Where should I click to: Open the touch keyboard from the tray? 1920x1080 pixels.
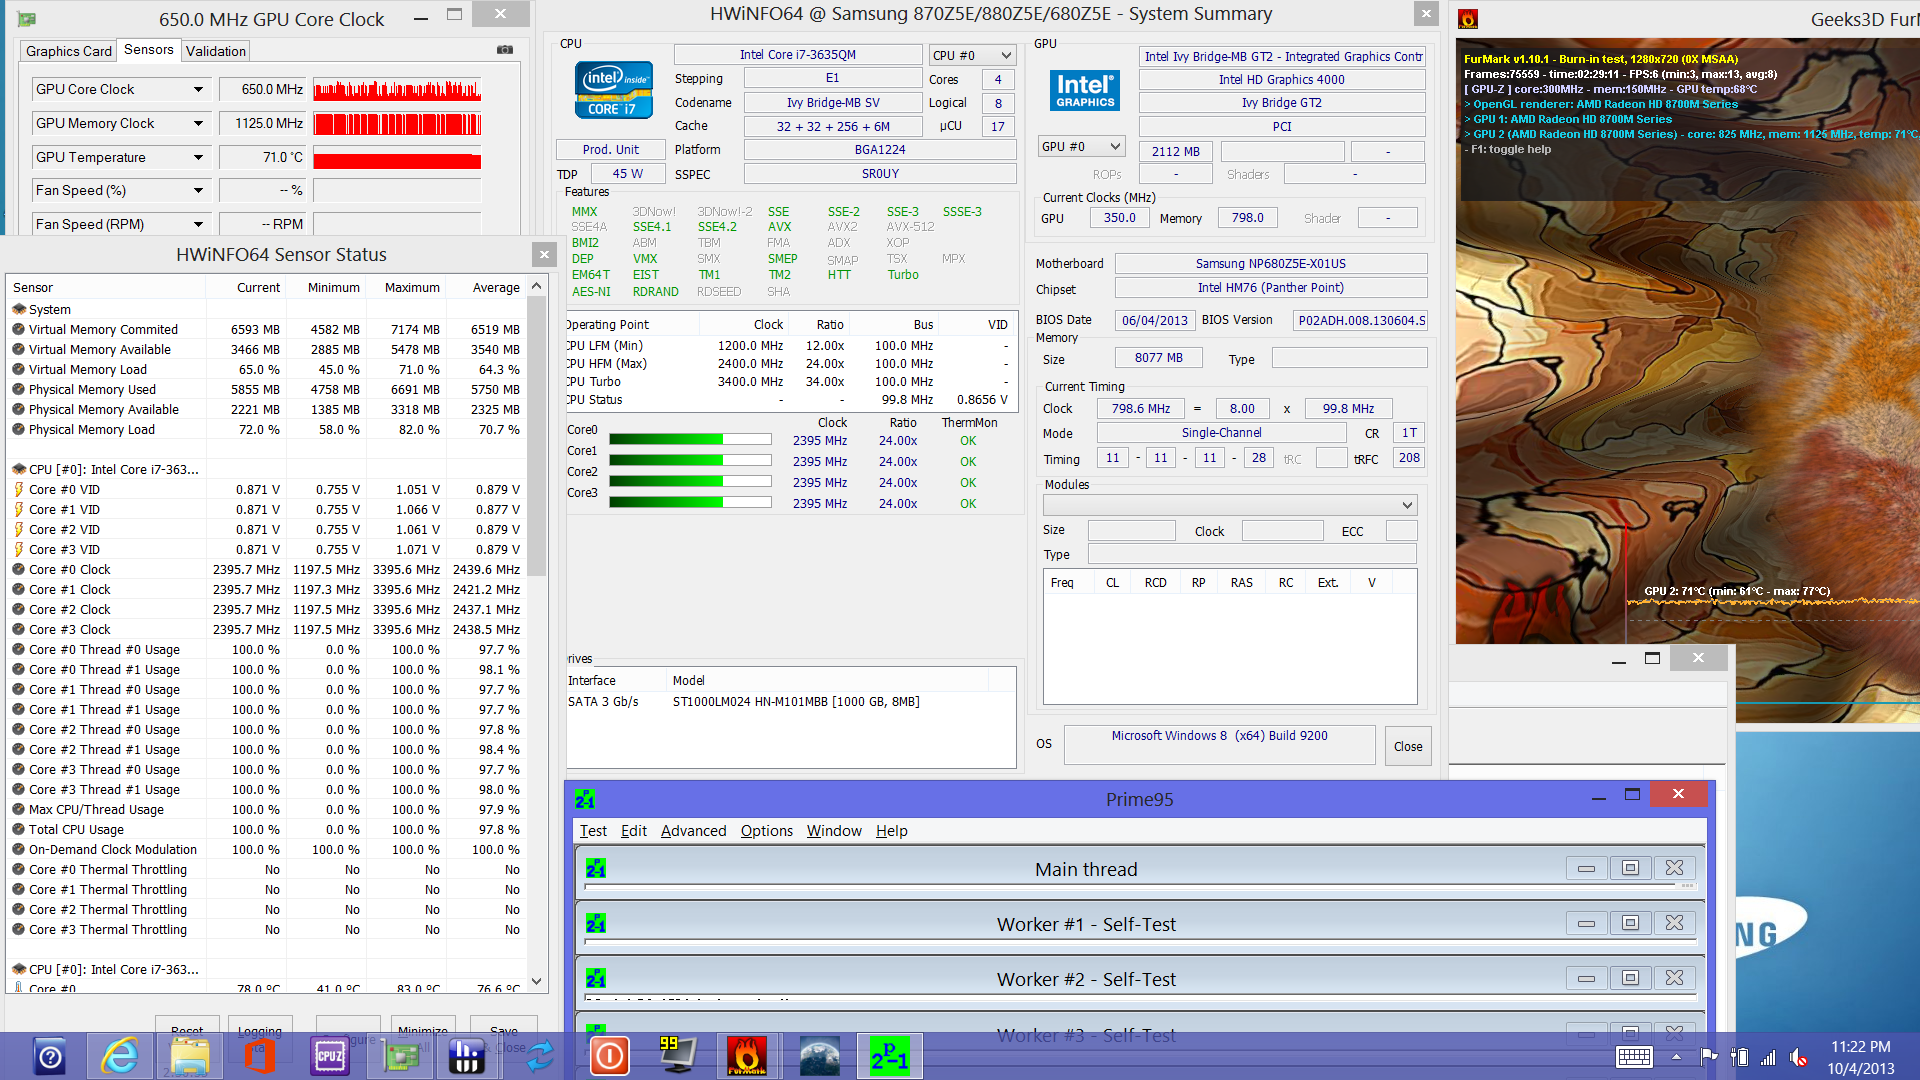pos(1634,1057)
